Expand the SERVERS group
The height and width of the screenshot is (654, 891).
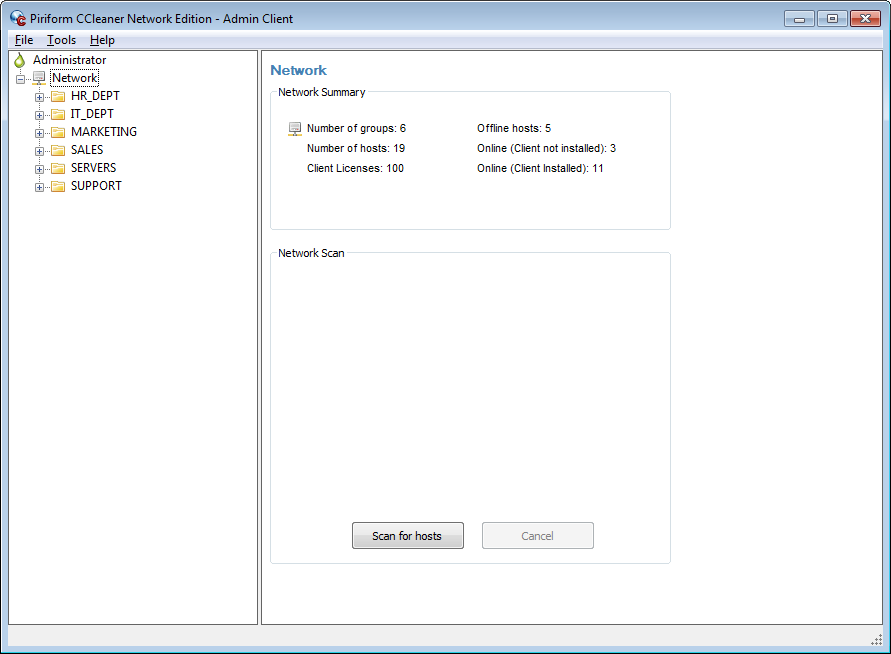click(x=39, y=169)
